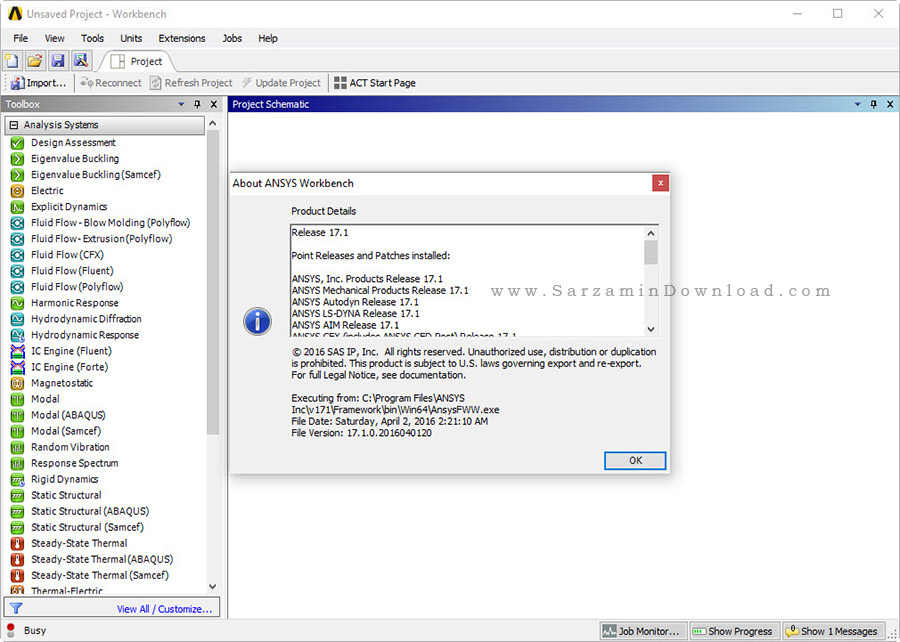Select Steady-State Thermal (Samcef) entry
This screenshot has width=900, height=642.
point(99,575)
